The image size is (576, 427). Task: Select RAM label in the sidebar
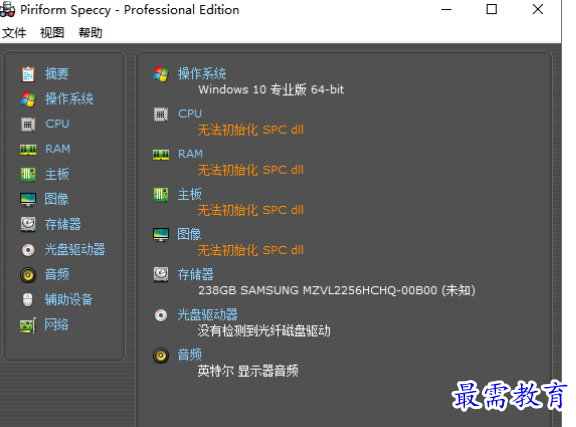[x=58, y=149]
